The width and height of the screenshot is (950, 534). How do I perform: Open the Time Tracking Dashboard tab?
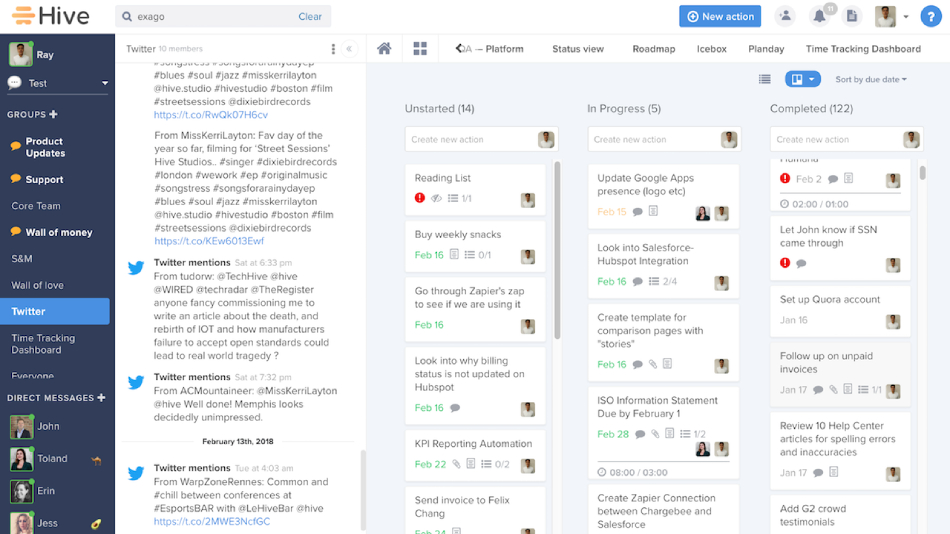[x=863, y=49]
